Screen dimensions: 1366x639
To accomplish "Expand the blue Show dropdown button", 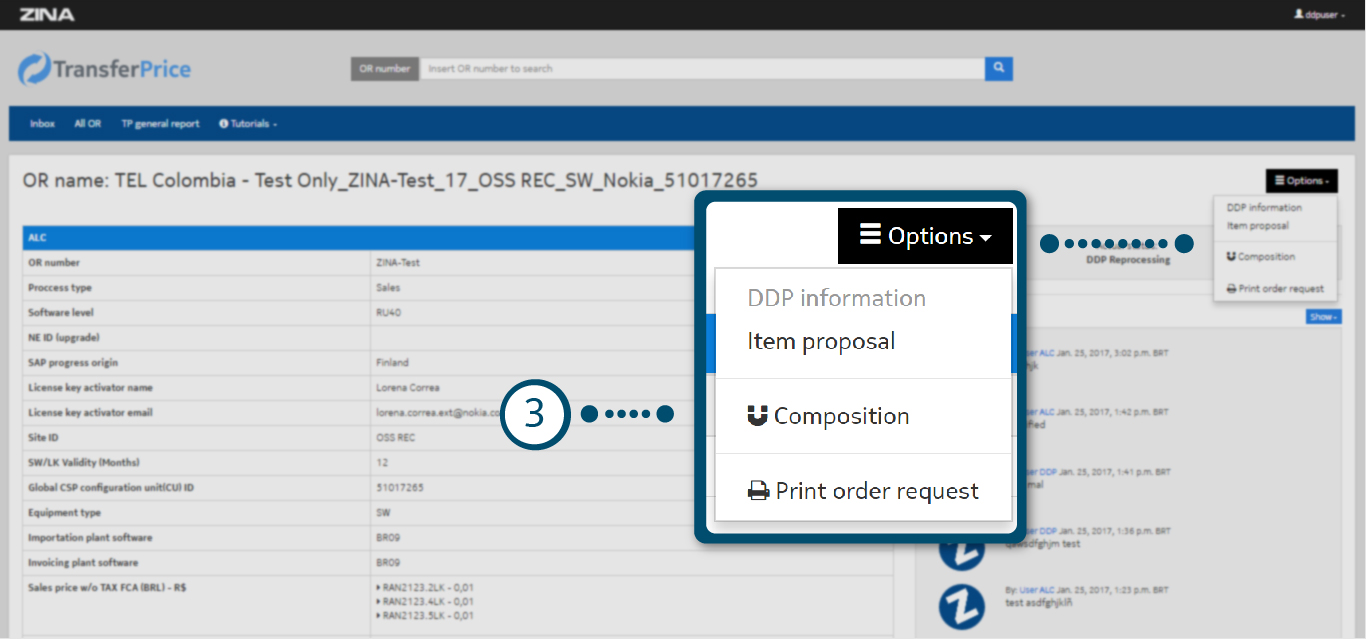I will click(x=1322, y=317).
